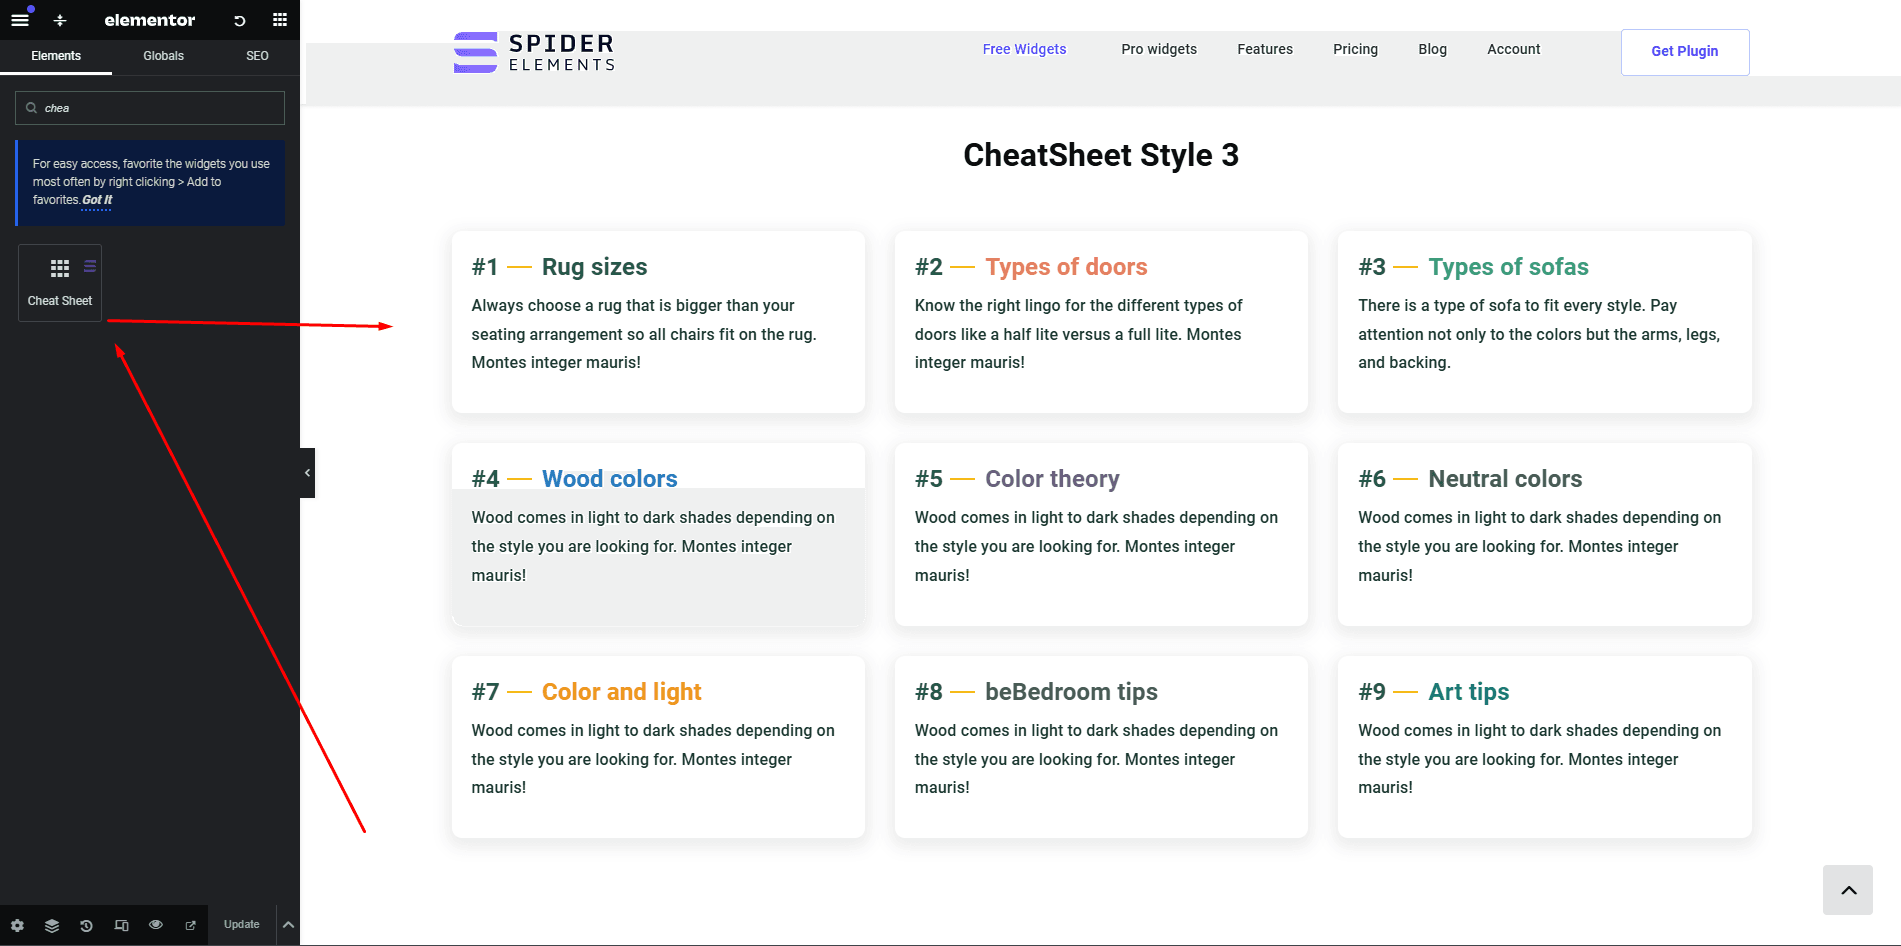Dismiss tip by clicking Got It
The width and height of the screenshot is (1901, 946).
click(x=97, y=200)
